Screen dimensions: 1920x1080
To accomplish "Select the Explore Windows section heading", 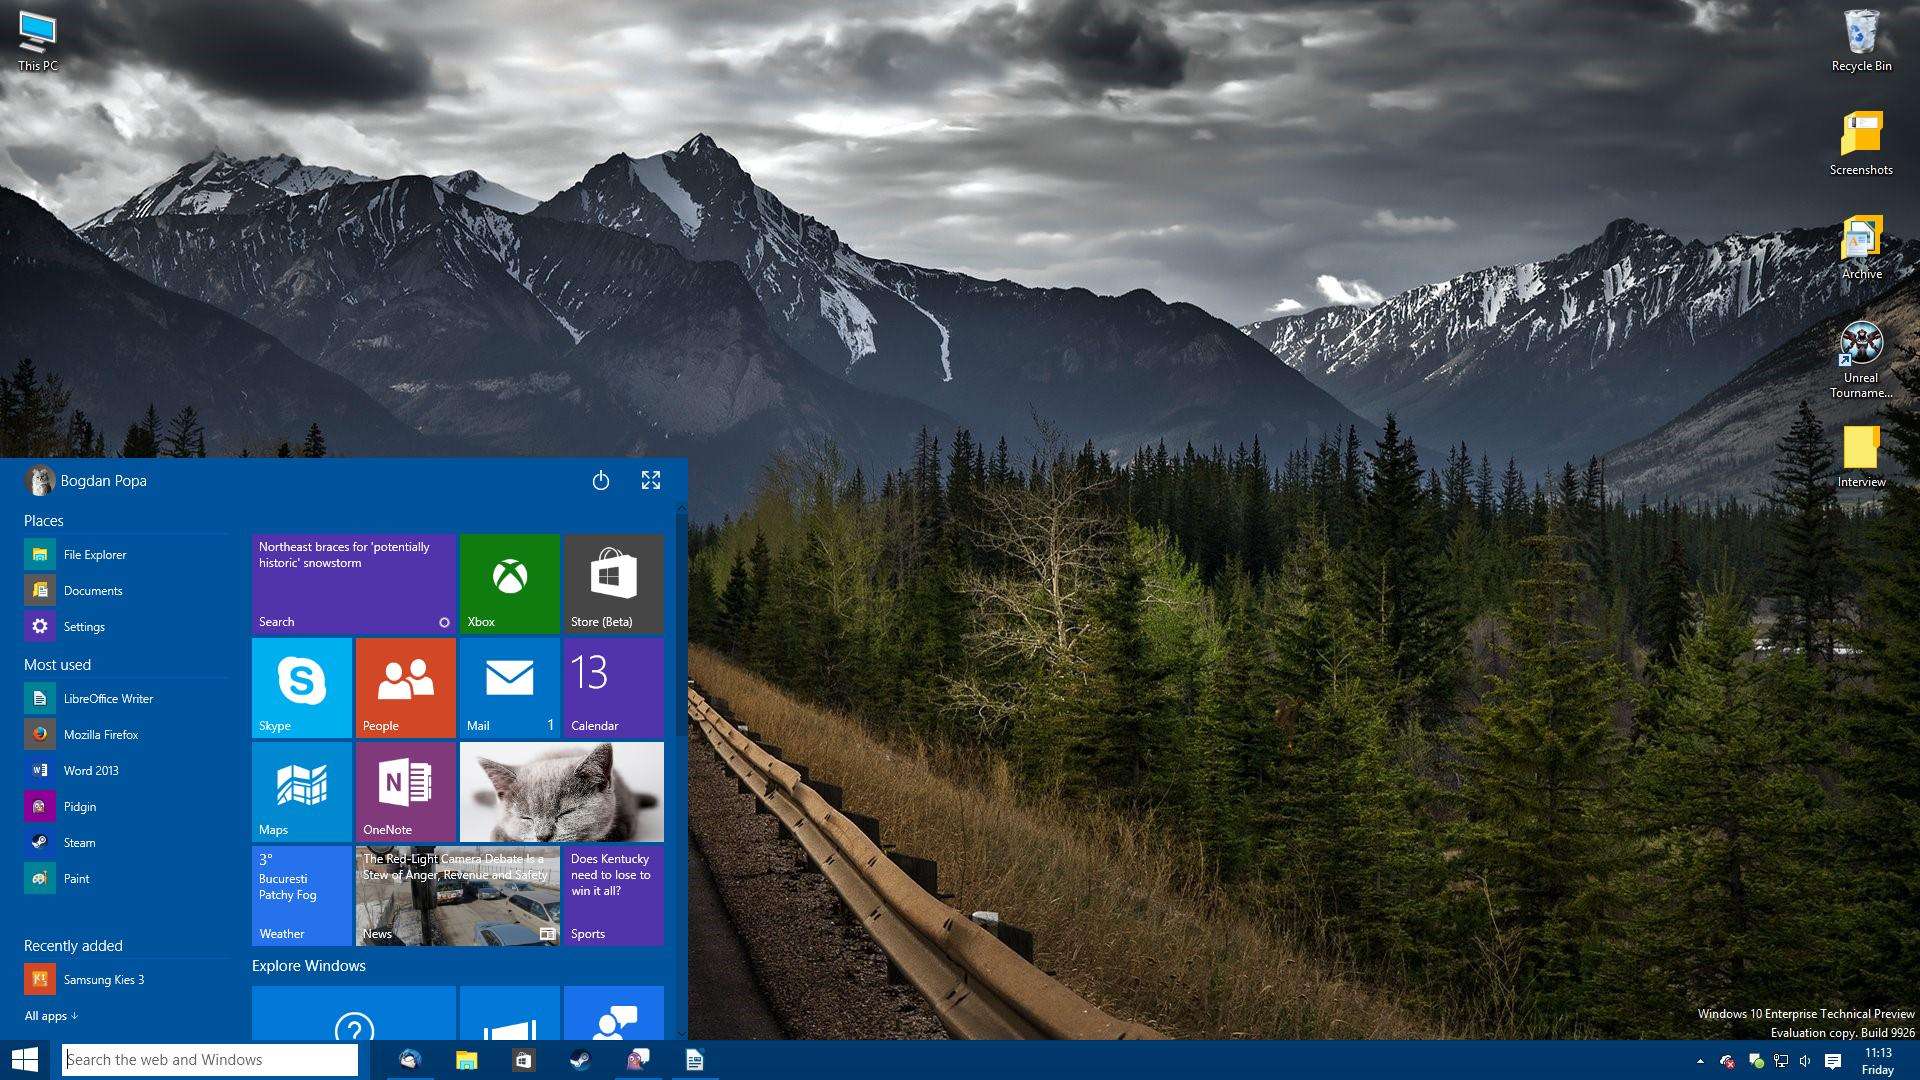I will [308, 965].
